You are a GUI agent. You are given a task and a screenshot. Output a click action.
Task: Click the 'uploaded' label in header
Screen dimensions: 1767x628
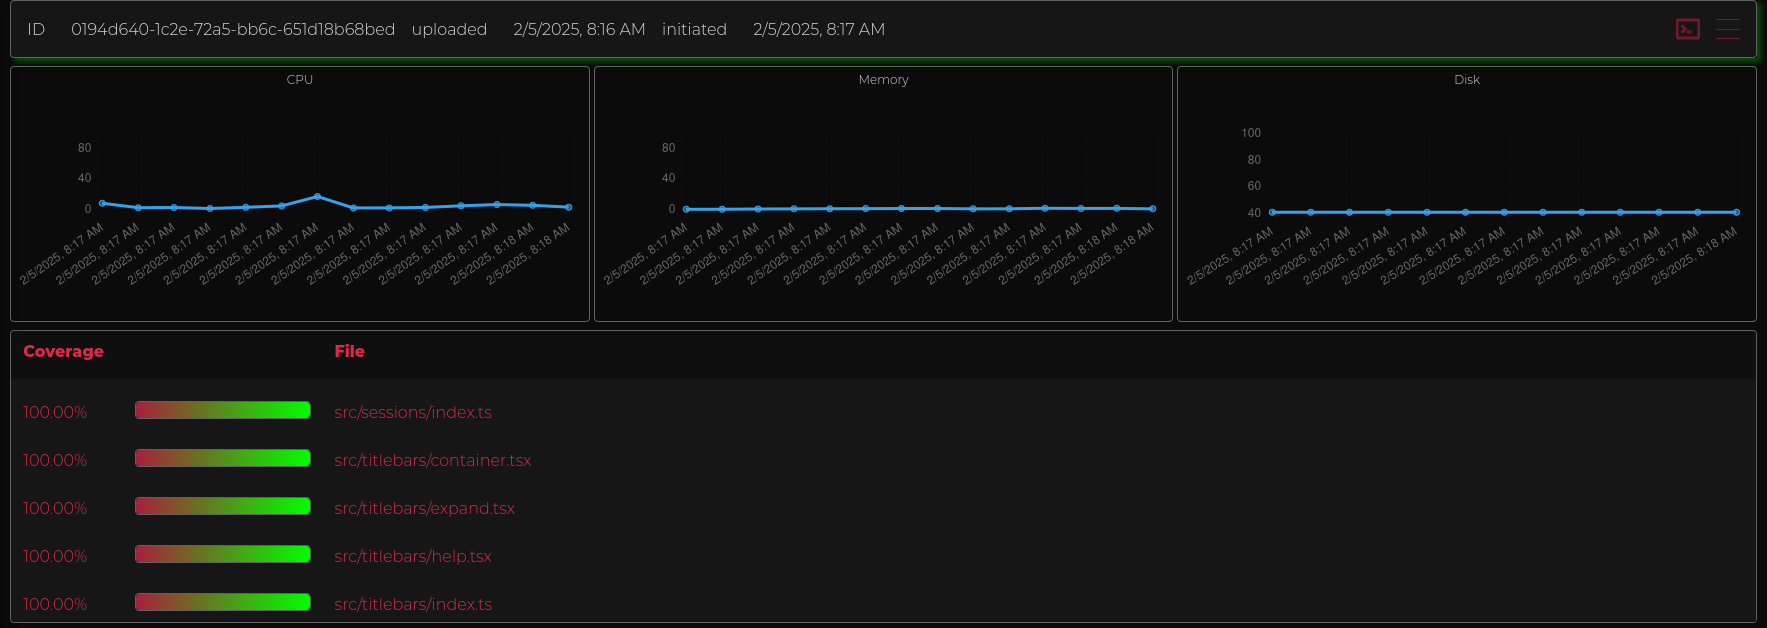pyautogui.click(x=449, y=30)
